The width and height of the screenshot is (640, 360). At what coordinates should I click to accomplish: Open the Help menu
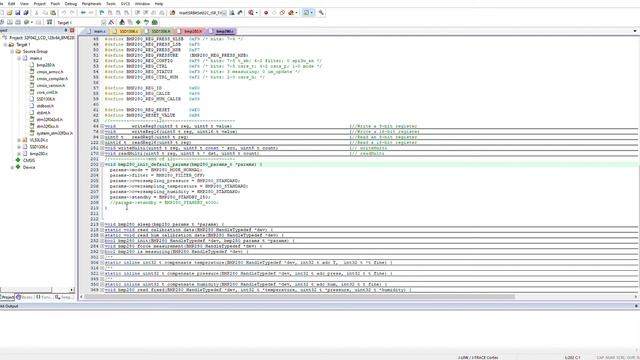[x=159, y=4]
